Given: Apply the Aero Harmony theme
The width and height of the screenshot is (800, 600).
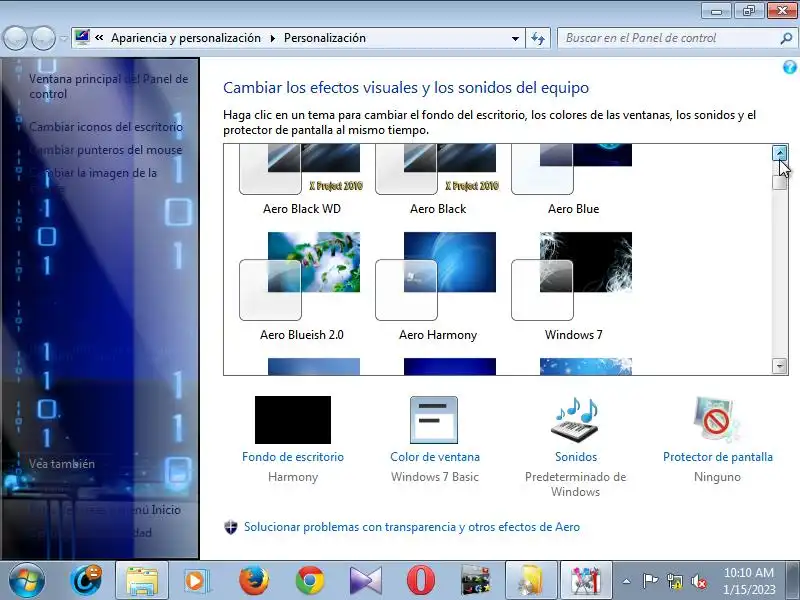Looking at the screenshot, I should coord(438,287).
